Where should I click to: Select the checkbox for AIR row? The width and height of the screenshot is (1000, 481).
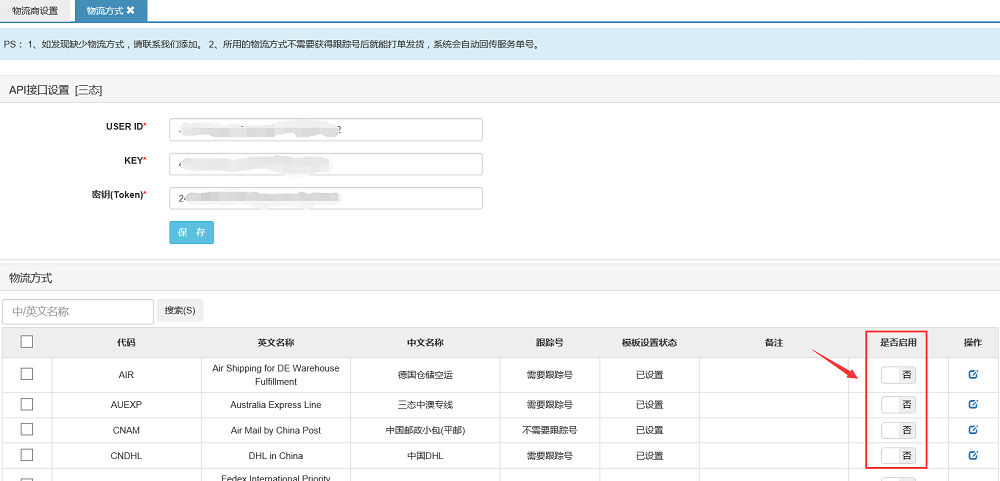(27, 374)
